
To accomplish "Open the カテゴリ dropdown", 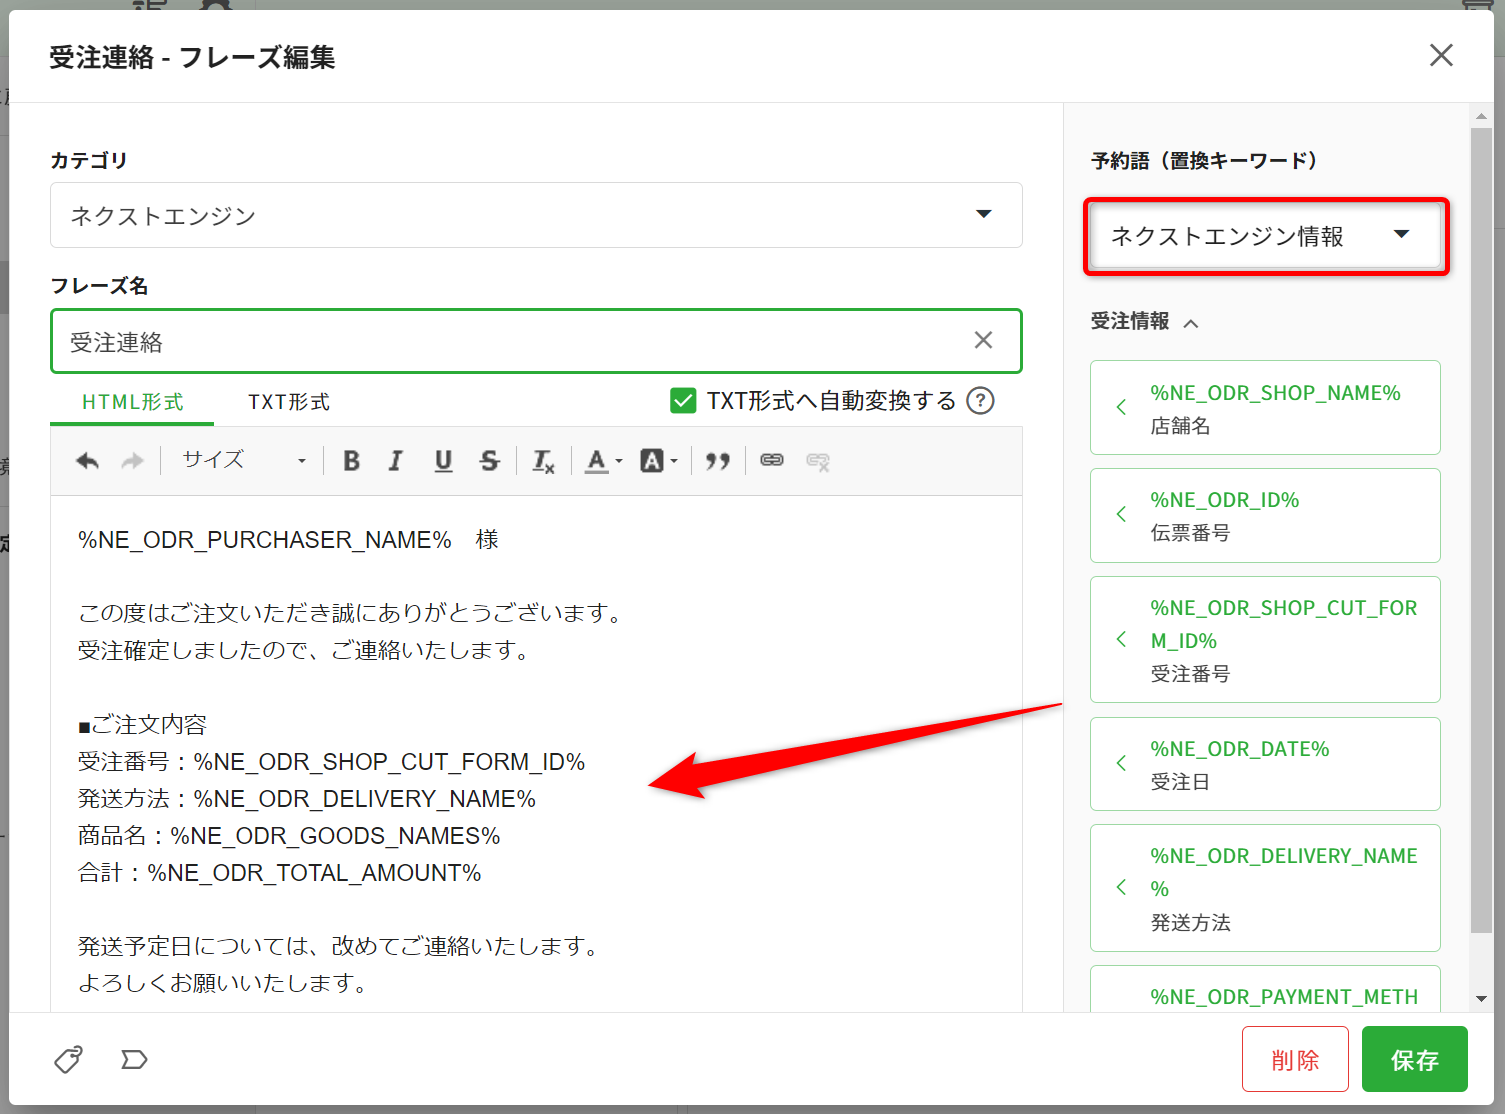I will coord(536,215).
